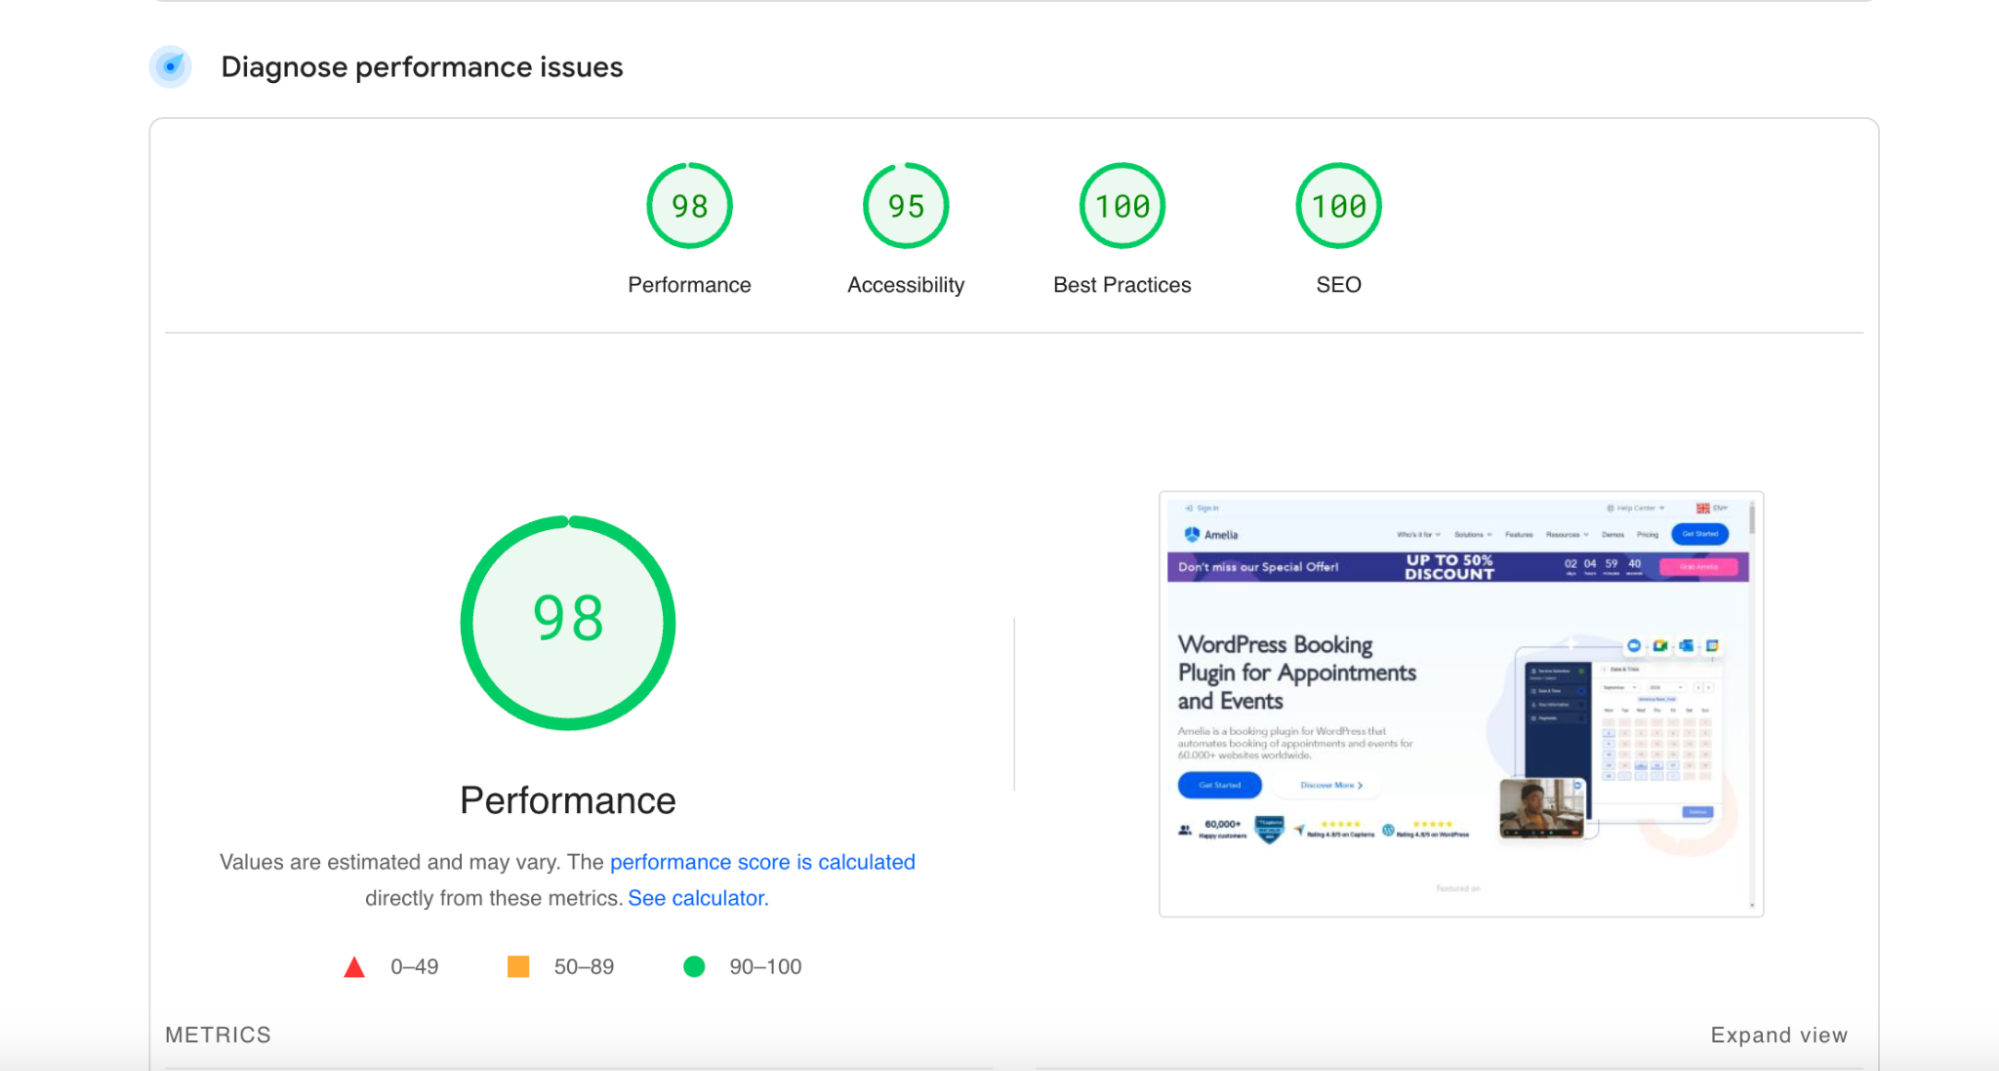Click the Diagnose performance issues radar icon

coord(171,67)
